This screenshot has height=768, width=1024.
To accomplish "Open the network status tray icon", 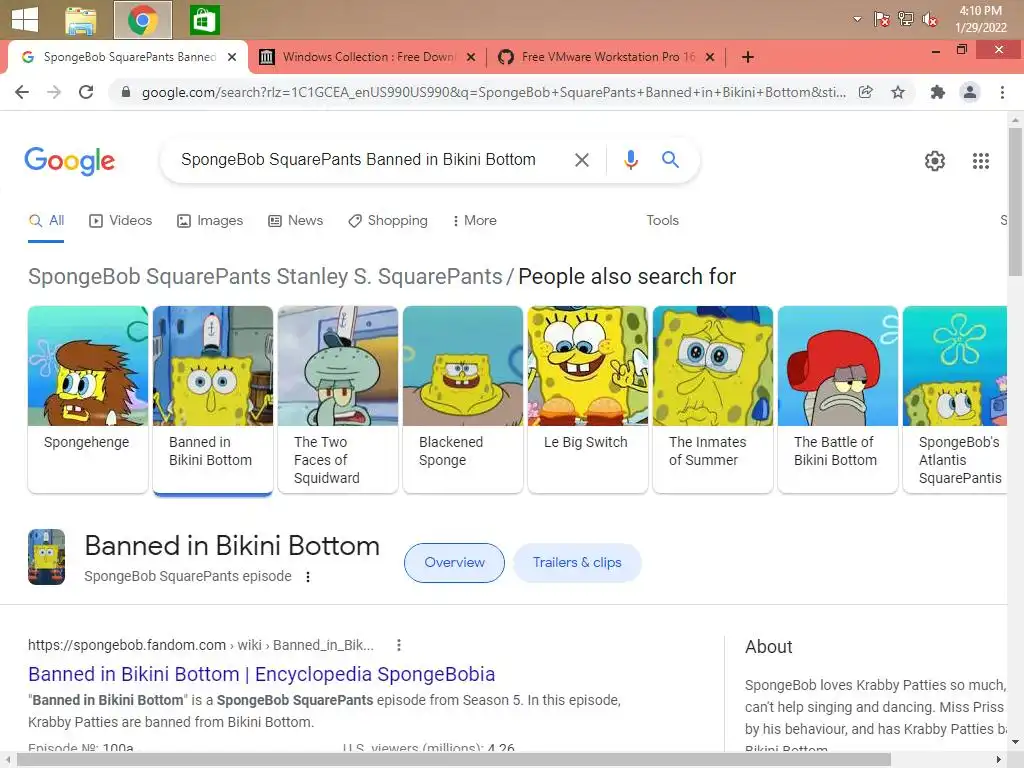I will [905, 19].
